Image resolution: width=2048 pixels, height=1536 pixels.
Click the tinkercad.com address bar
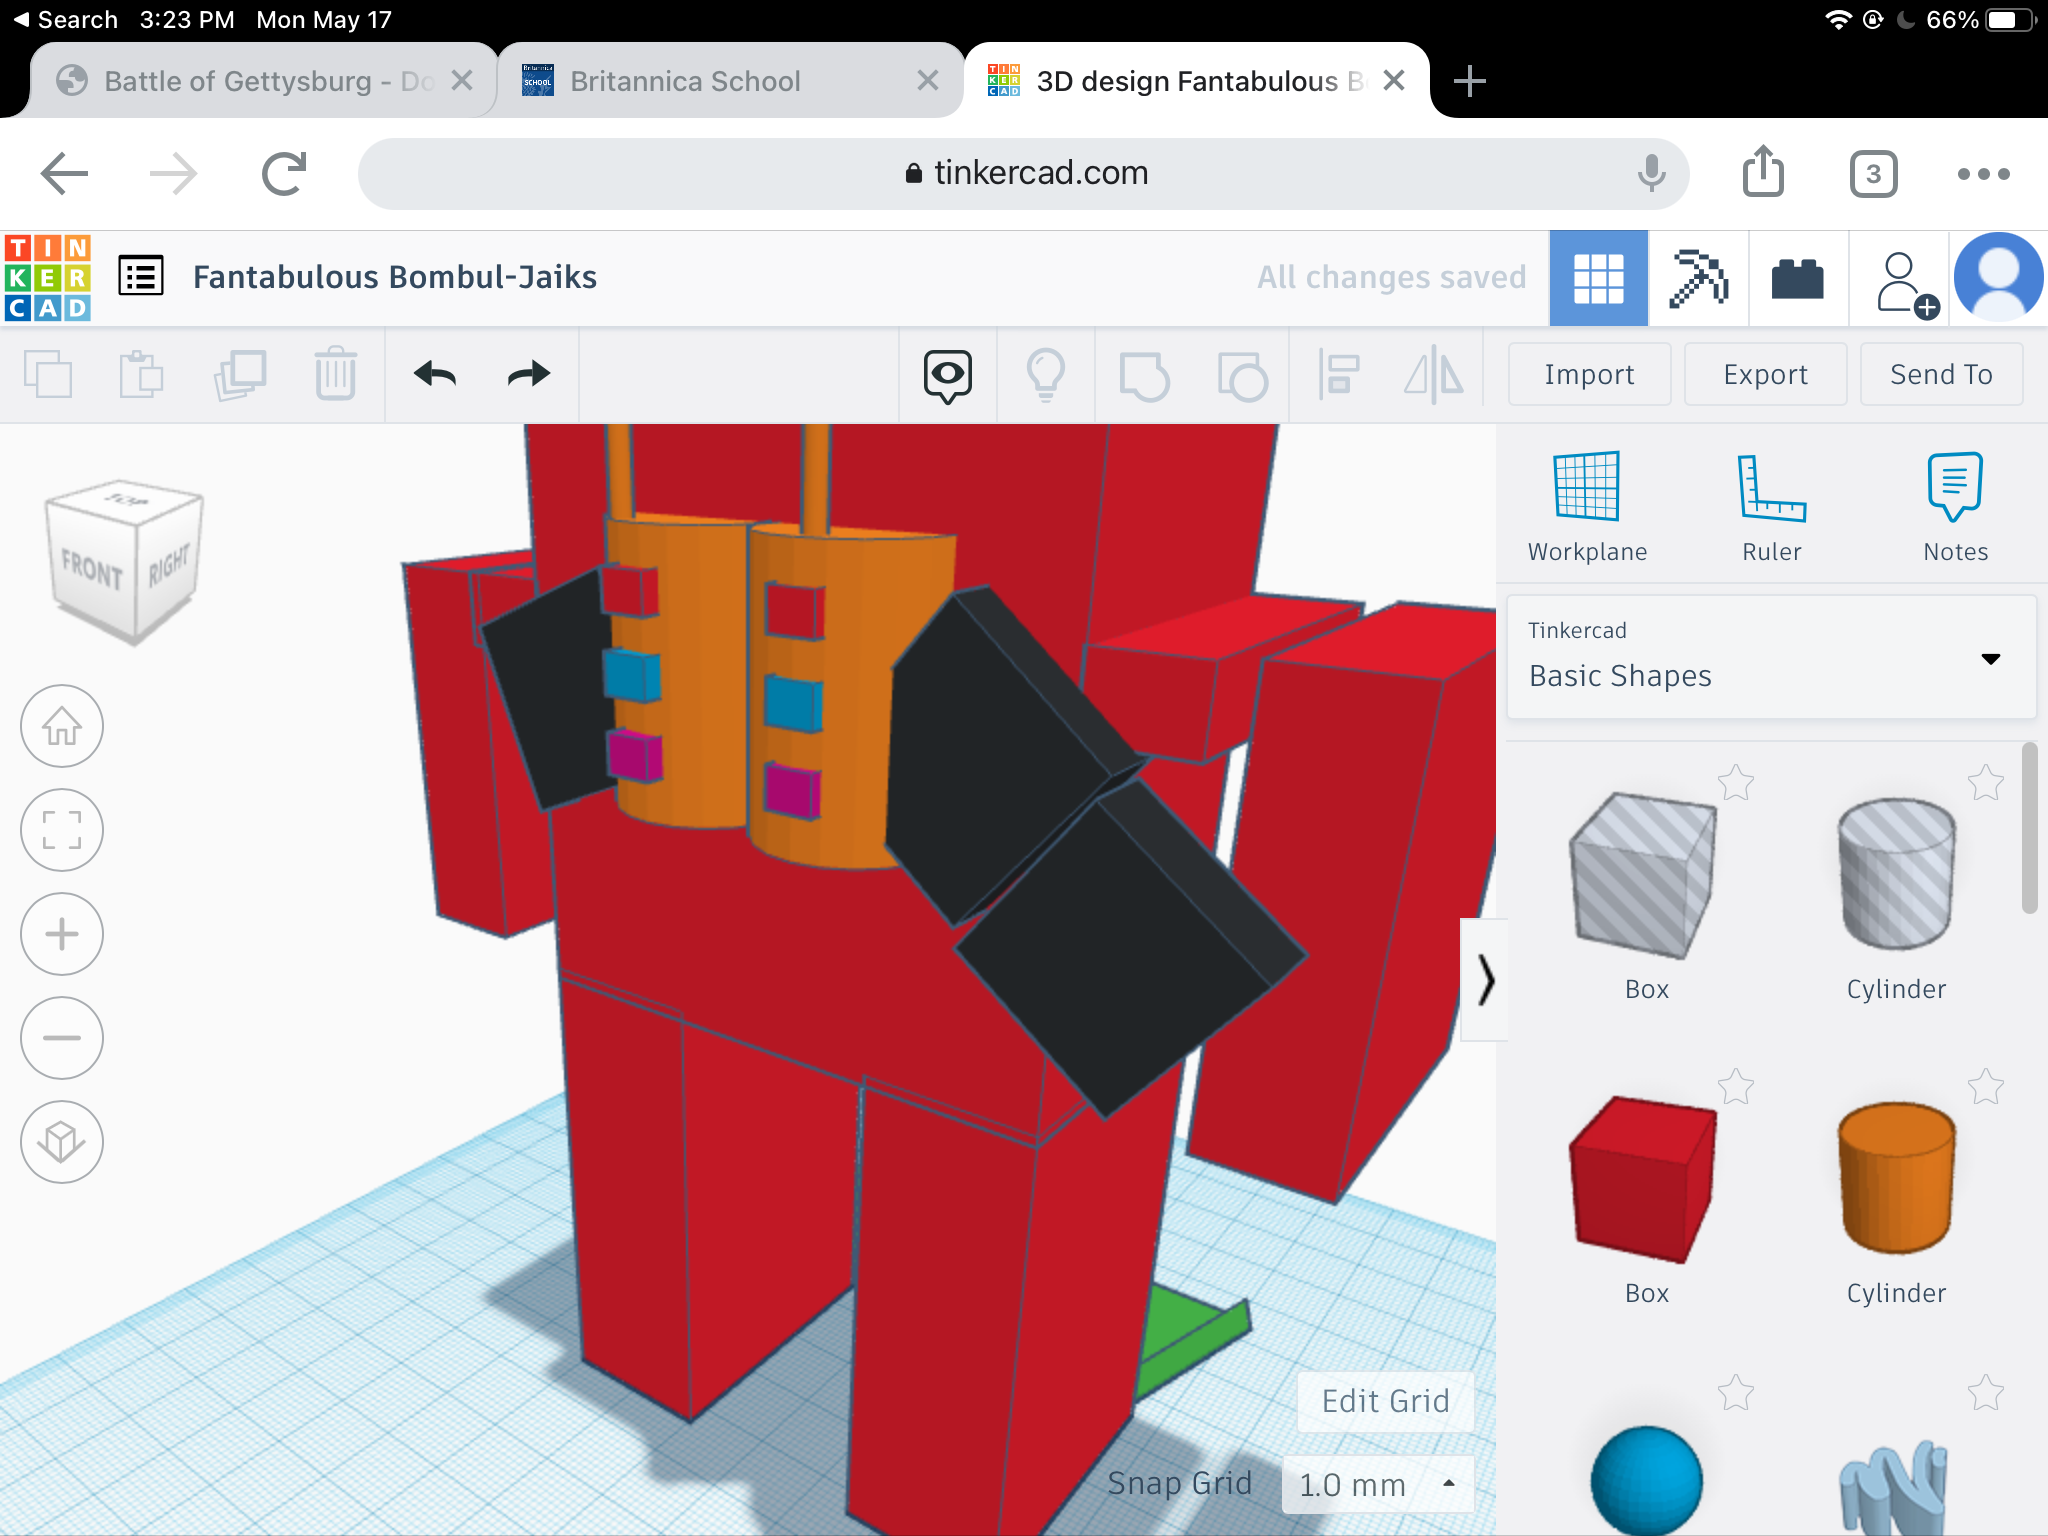[1024, 174]
